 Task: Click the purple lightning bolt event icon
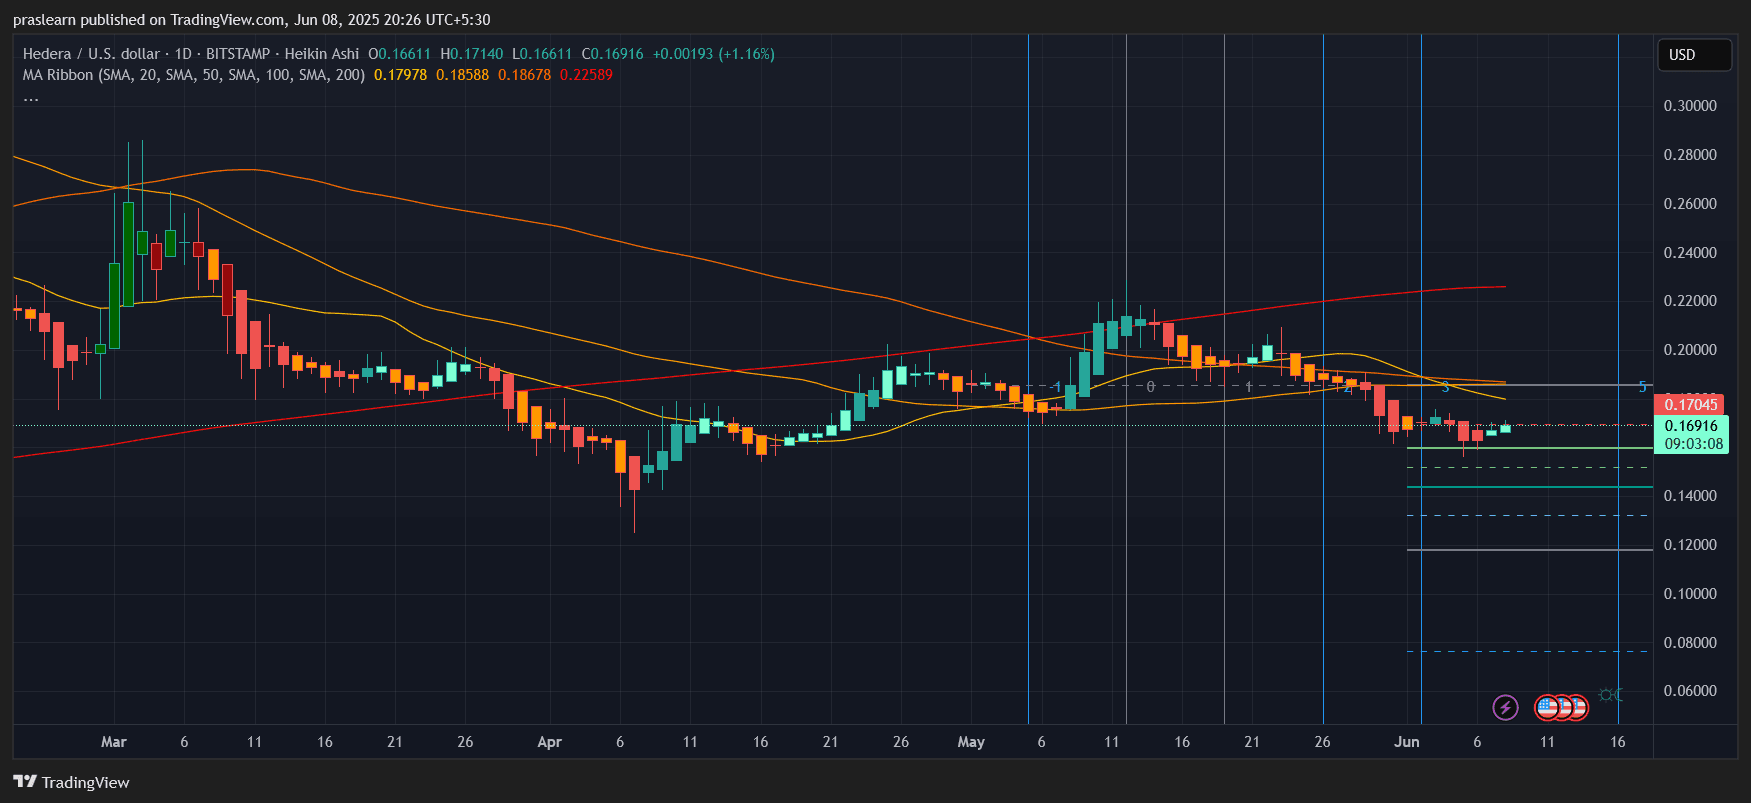coord(1505,708)
